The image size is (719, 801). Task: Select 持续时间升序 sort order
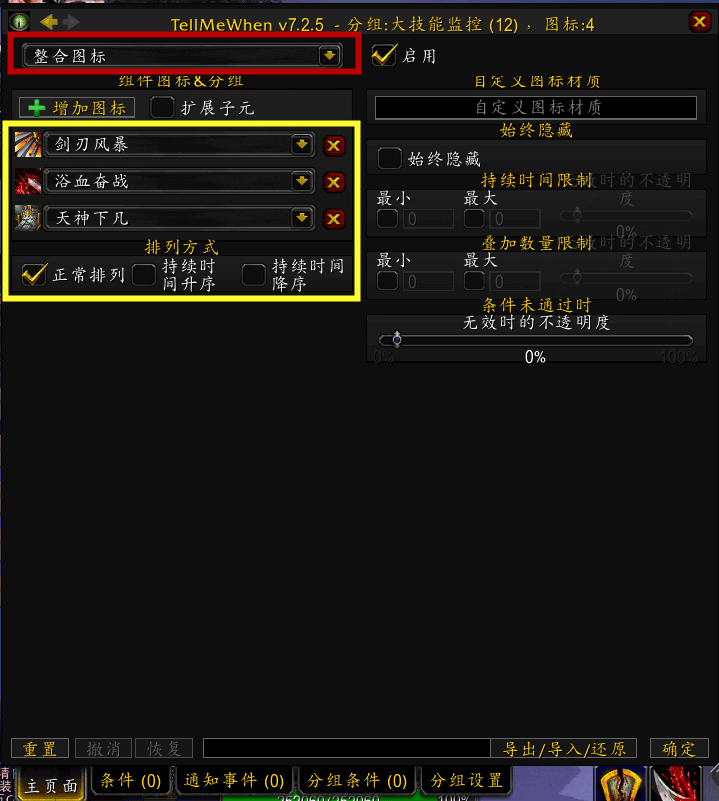(144, 275)
